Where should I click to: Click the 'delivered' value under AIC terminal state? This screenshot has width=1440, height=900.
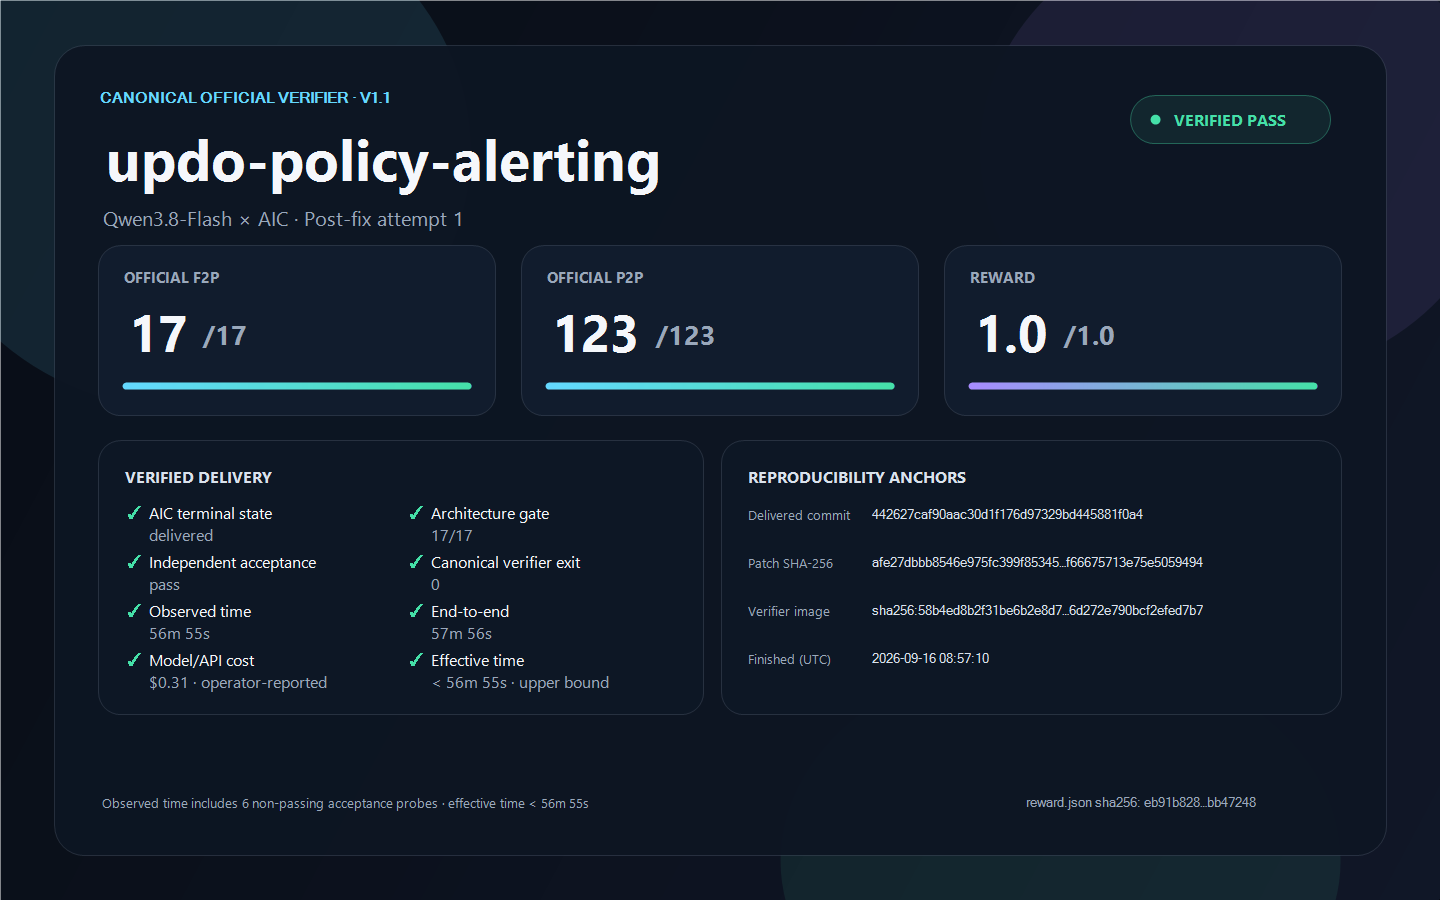[x=181, y=536]
